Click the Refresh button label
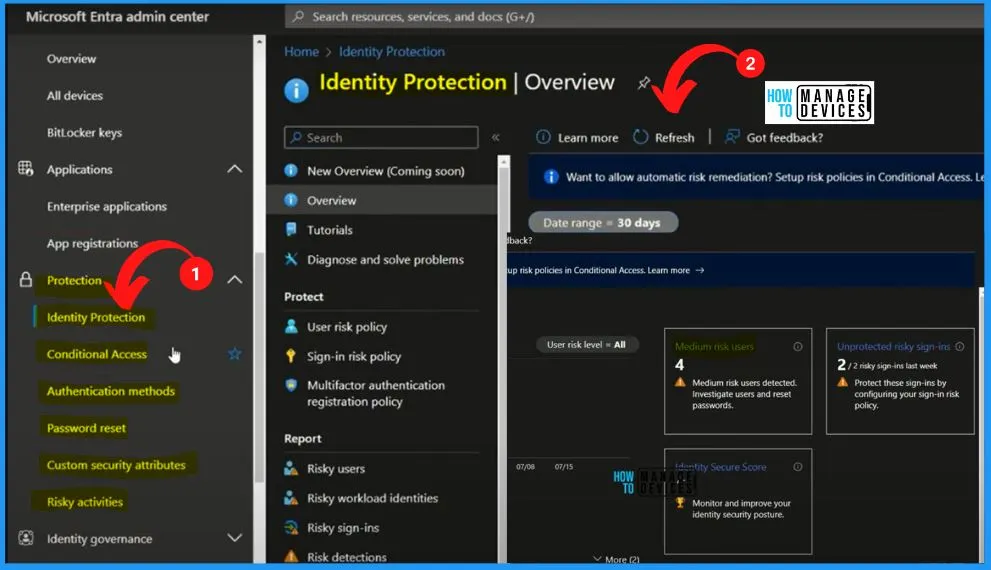Viewport: 991px width, 570px height. point(674,137)
